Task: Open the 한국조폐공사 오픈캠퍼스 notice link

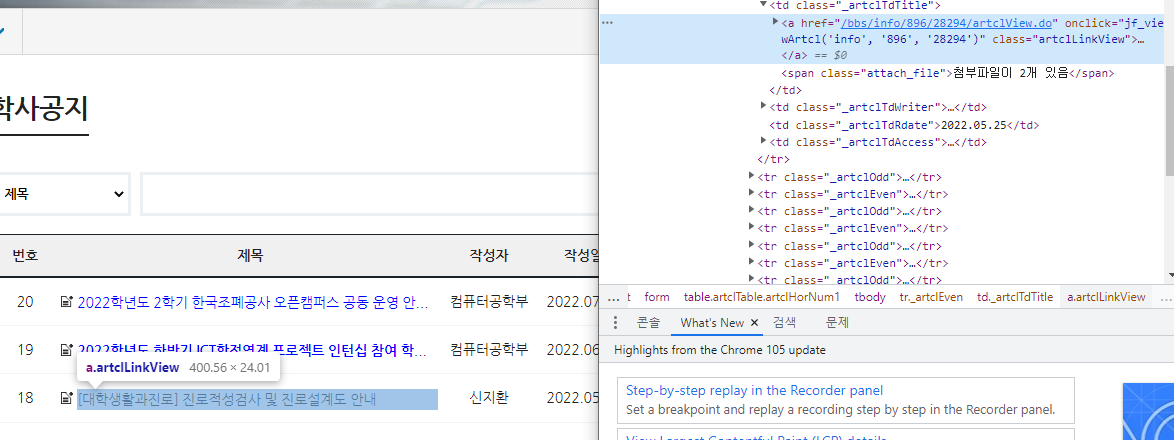Action: tap(253, 302)
